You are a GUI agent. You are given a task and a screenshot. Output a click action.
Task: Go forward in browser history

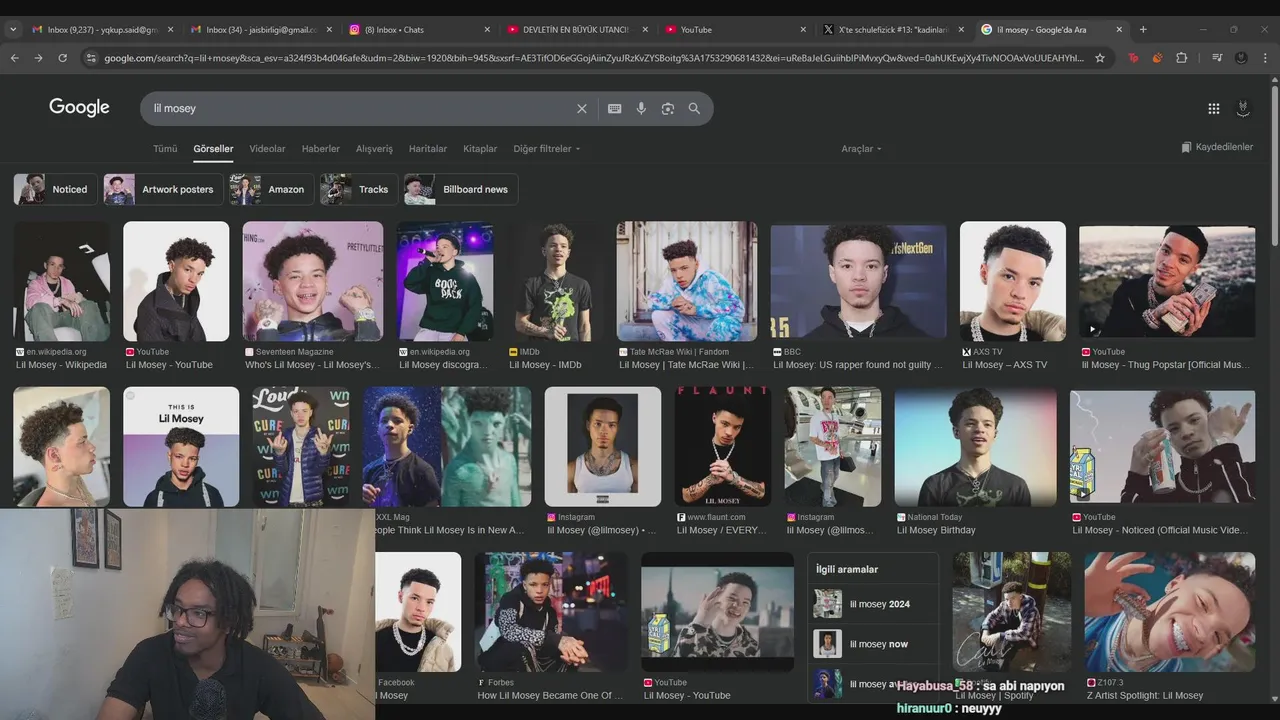pyautogui.click(x=38, y=58)
